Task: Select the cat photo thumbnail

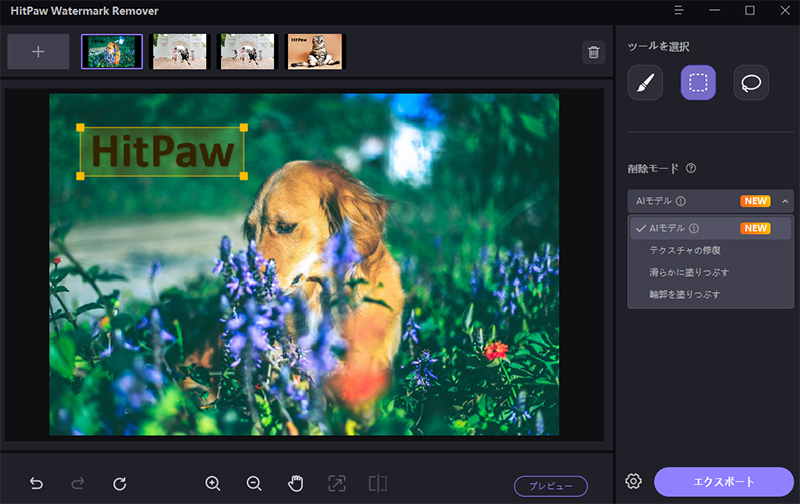Action: 315,52
